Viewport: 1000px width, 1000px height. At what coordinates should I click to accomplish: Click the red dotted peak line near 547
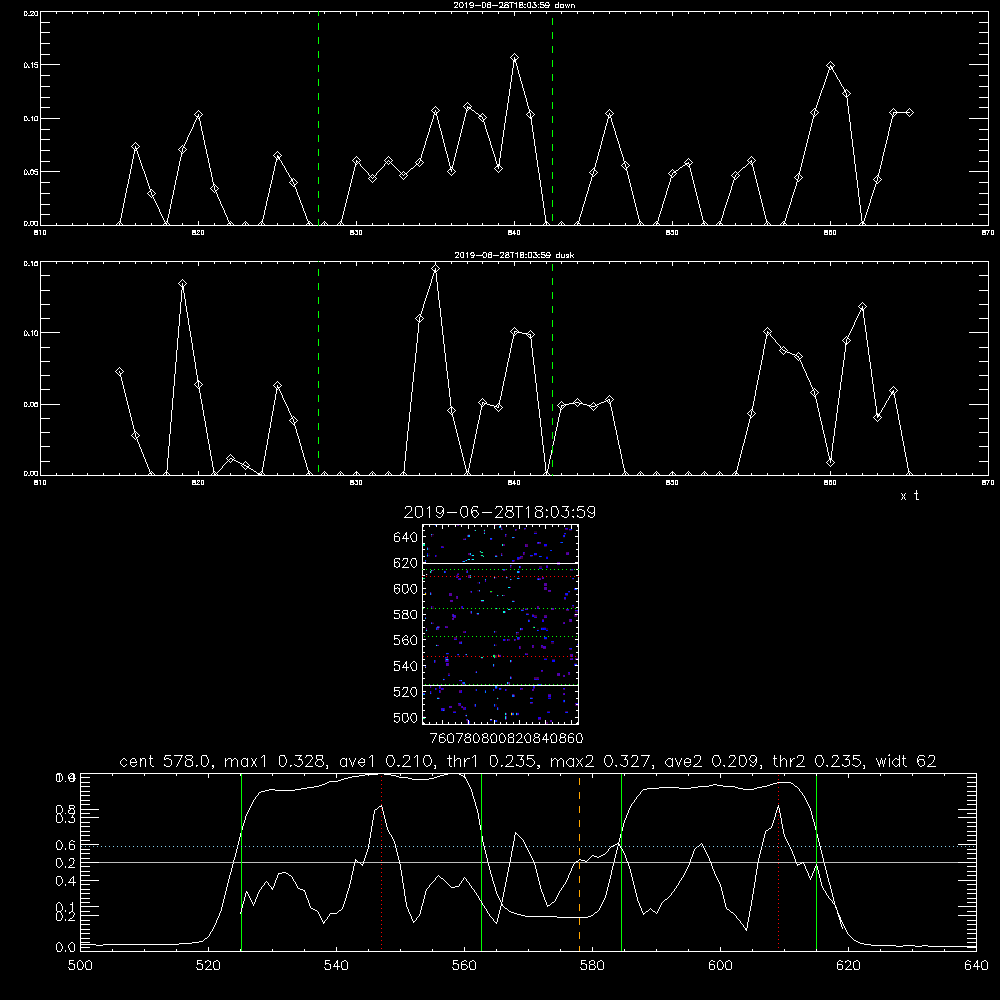(x=381, y=861)
